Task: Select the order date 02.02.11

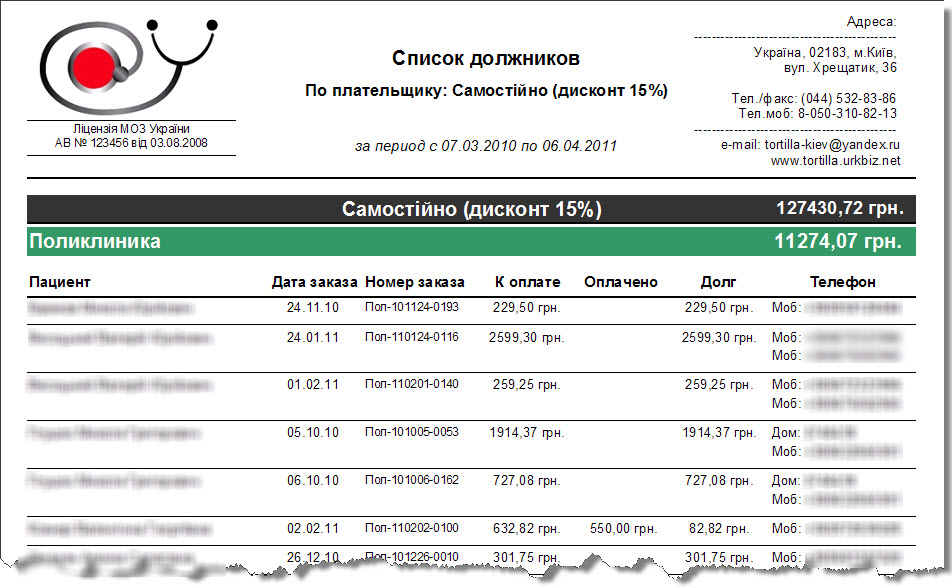Action: pos(313,528)
